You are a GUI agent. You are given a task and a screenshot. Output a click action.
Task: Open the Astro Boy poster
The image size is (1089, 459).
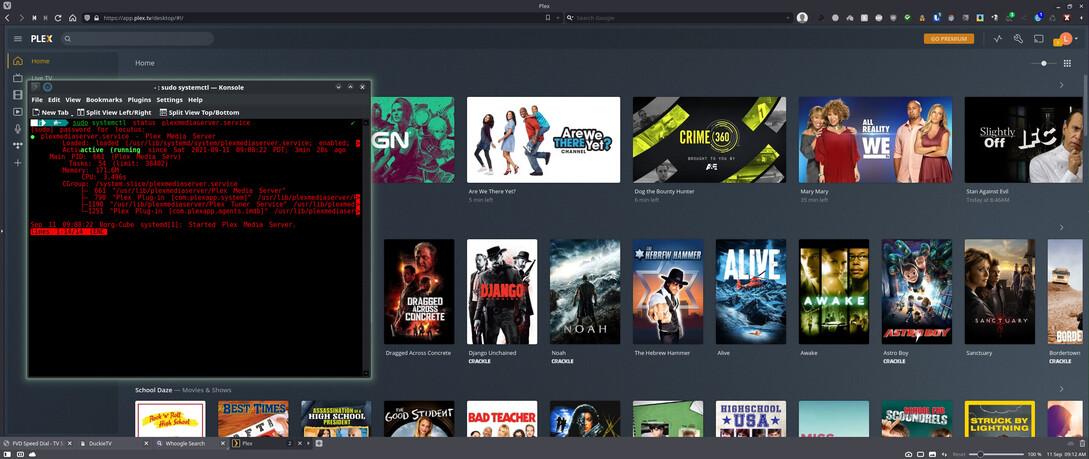(x=917, y=292)
